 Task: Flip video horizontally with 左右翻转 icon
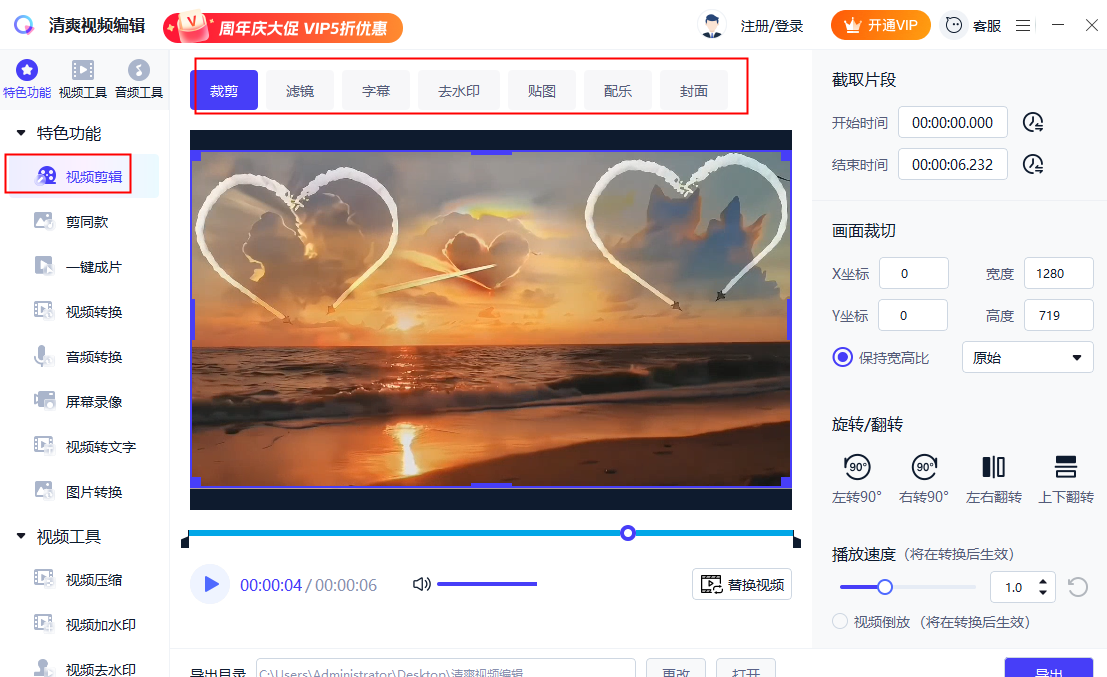coord(993,467)
